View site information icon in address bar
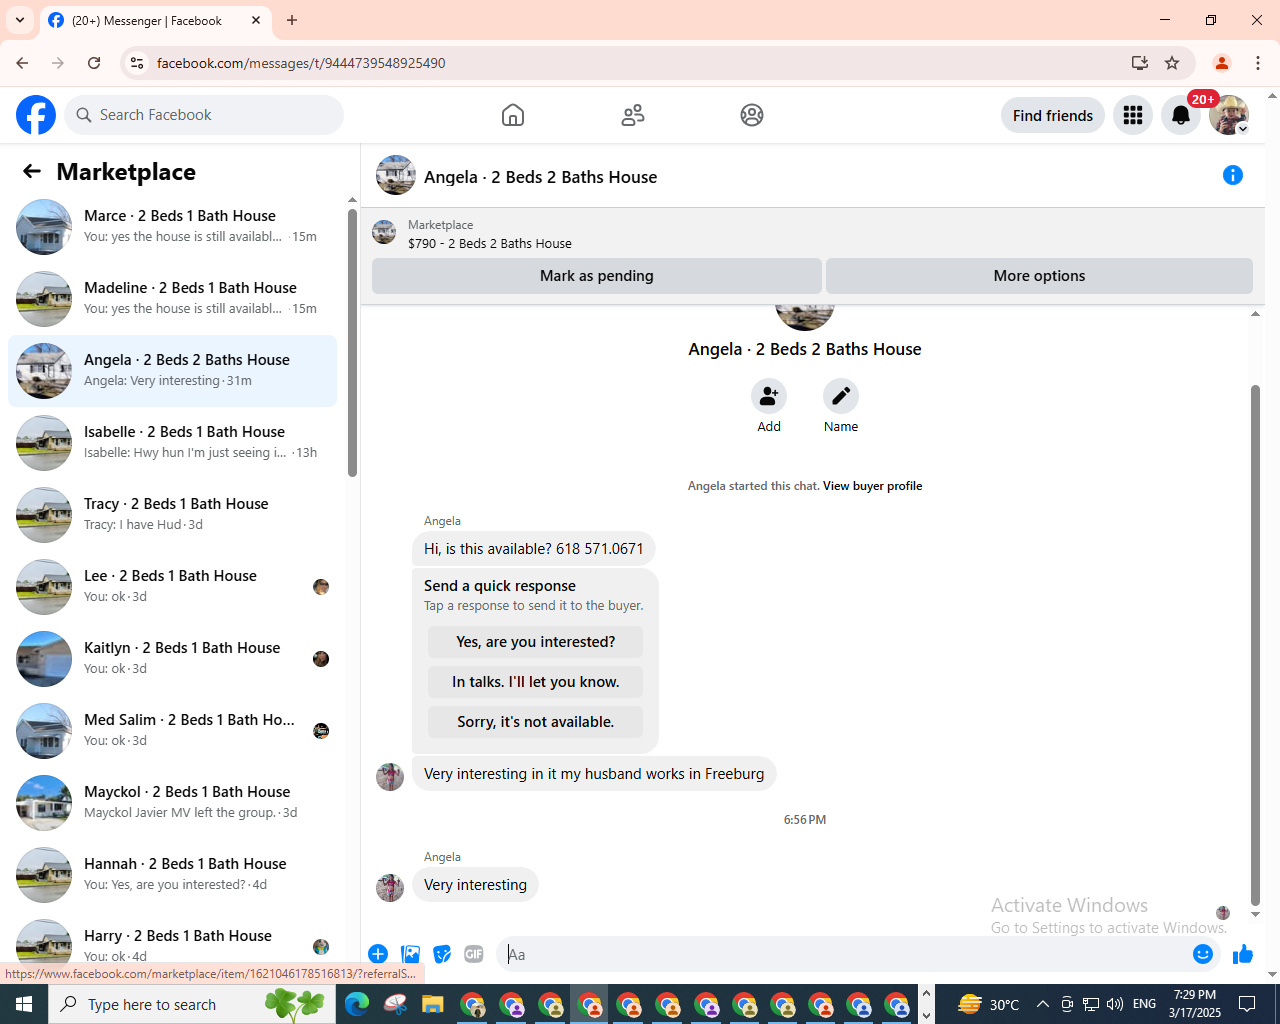Viewport: 1280px width, 1024px height. pyautogui.click(x=137, y=63)
